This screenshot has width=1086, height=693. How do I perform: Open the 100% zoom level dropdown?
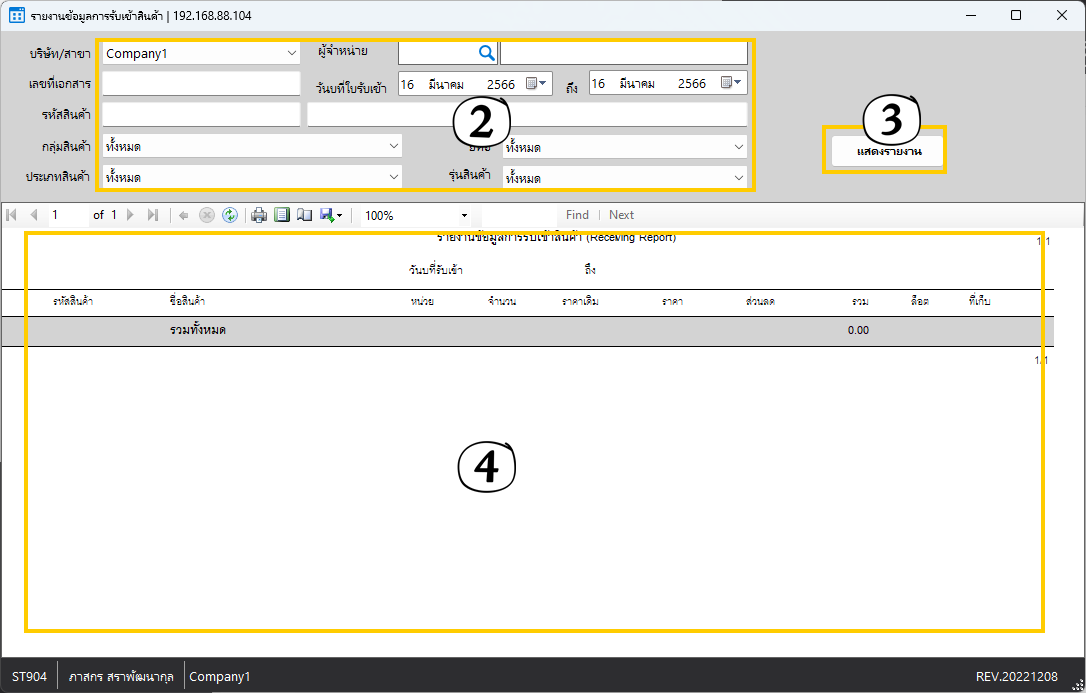(x=464, y=215)
